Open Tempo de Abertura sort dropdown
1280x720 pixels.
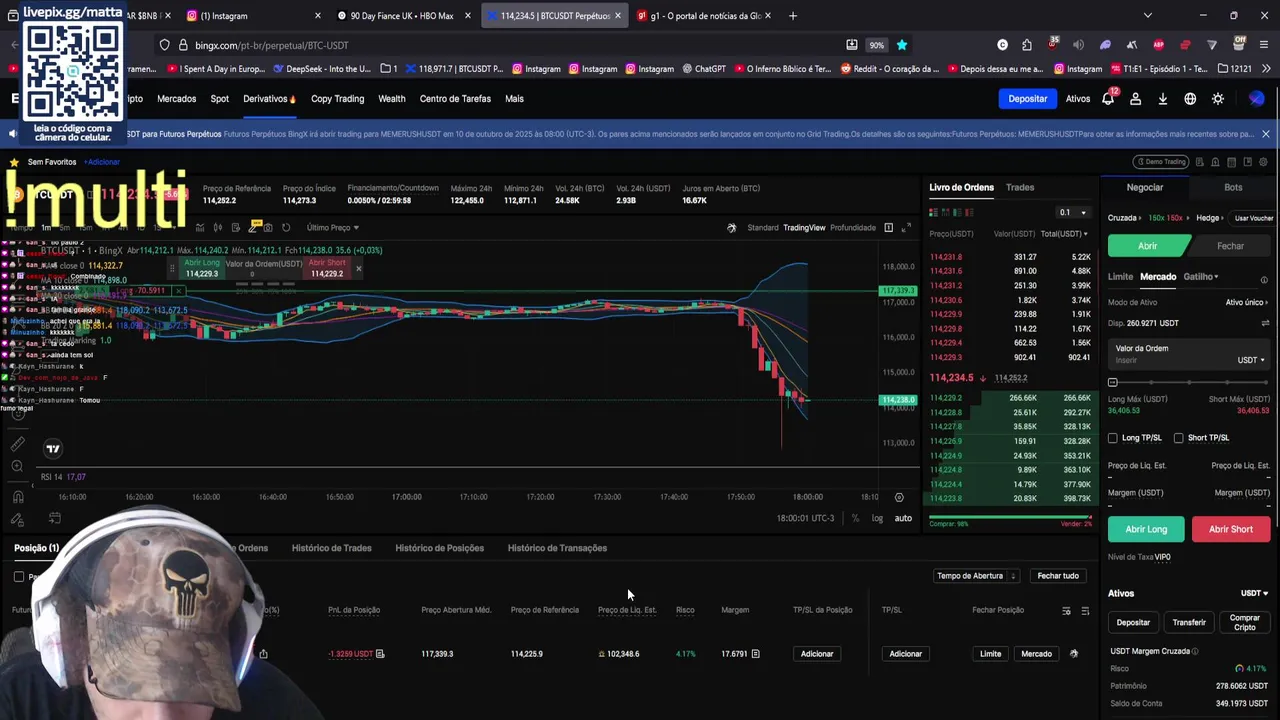coord(976,576)
